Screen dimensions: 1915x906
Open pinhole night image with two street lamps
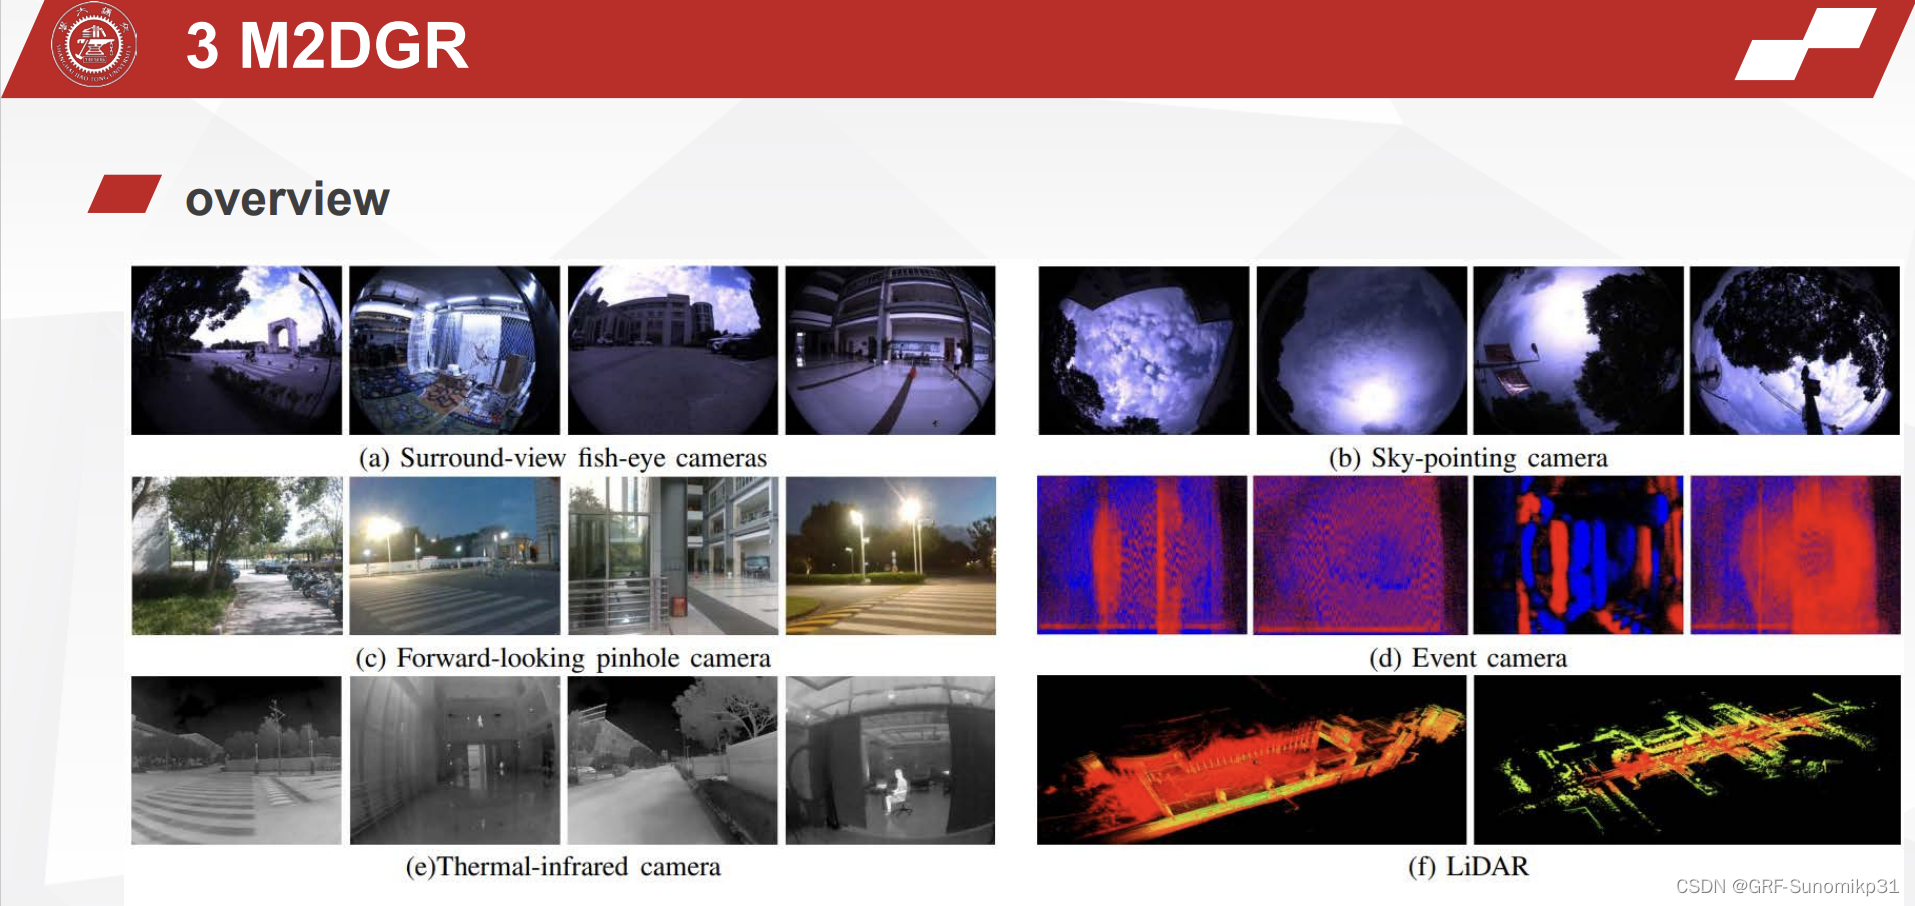point(890,555)
